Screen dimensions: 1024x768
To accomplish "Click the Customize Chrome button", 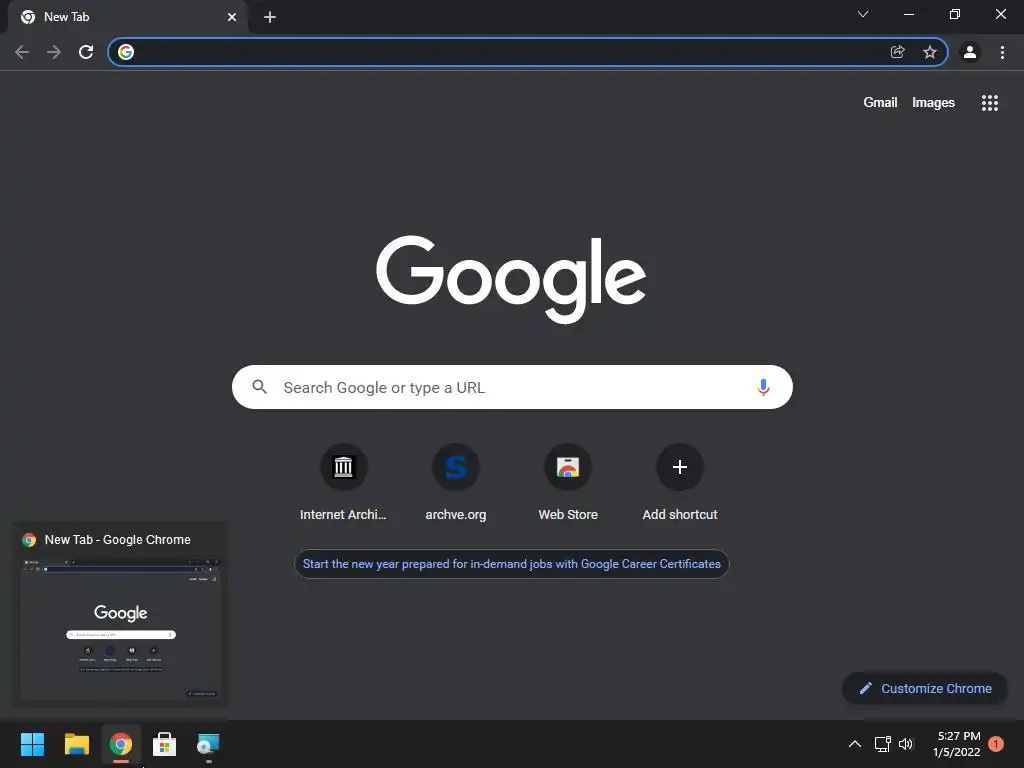I will click(925, 688).
